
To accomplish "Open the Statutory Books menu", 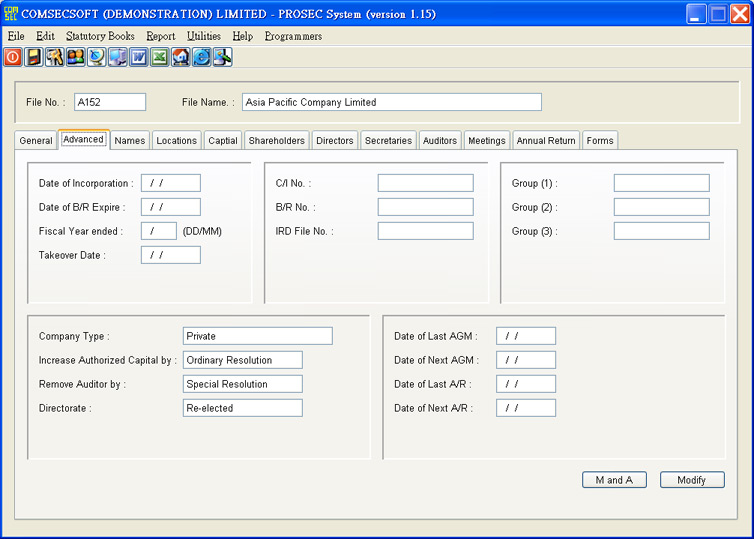I will click(100, 36).
